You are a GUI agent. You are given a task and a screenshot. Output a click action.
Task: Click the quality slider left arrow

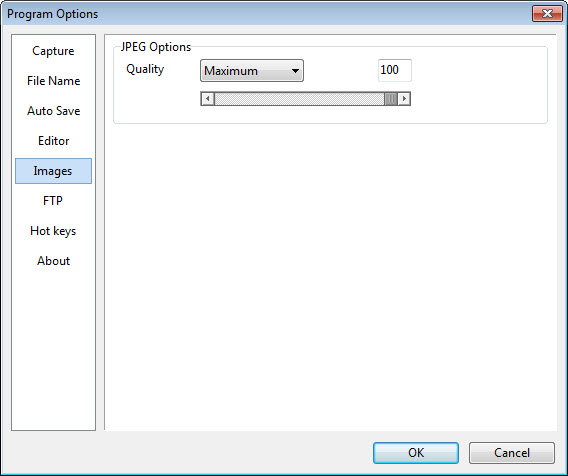pos(208,99)
